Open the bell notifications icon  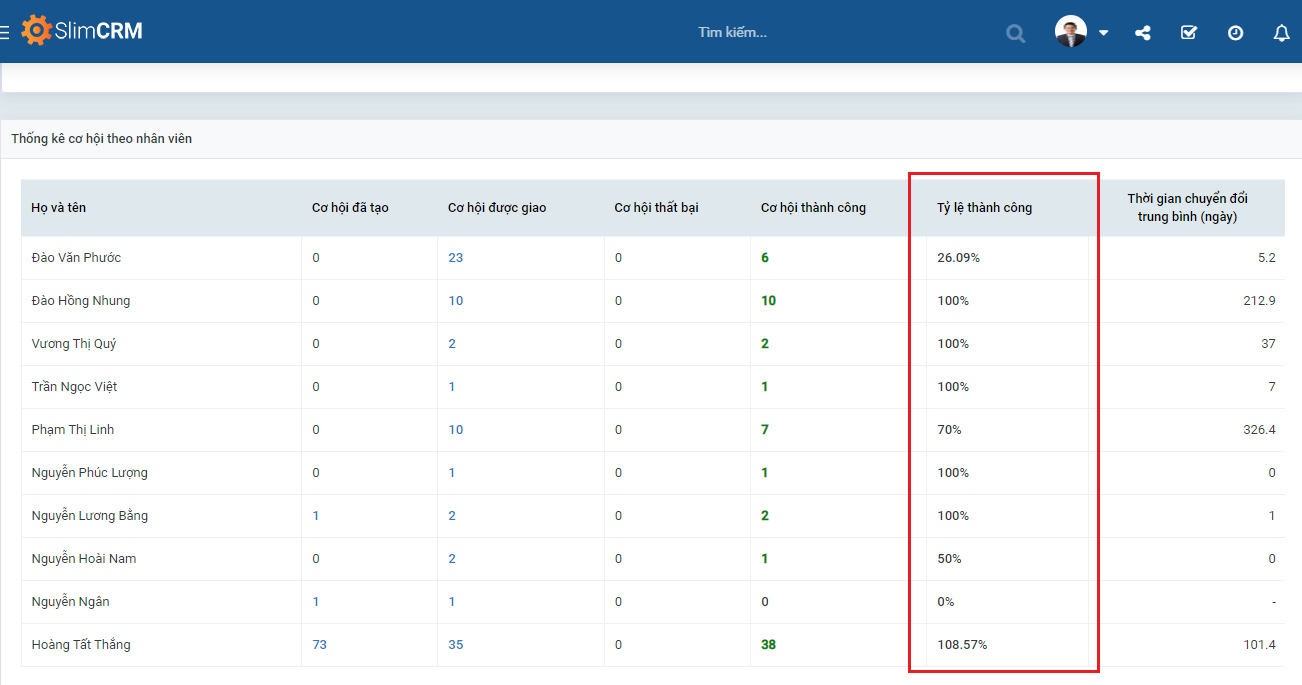pyautogui.click(x=1282, y=33)
